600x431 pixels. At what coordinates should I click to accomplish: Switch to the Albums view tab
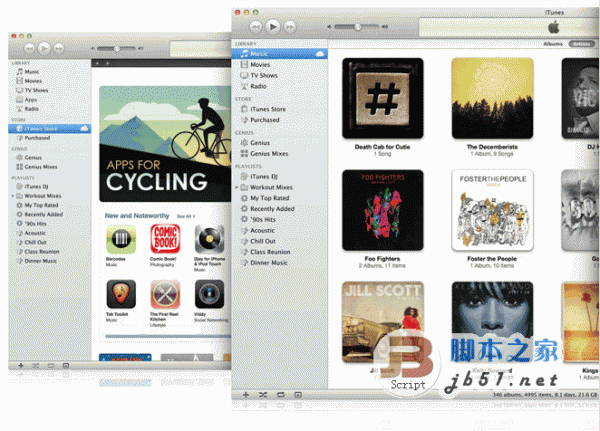point(552,44)
